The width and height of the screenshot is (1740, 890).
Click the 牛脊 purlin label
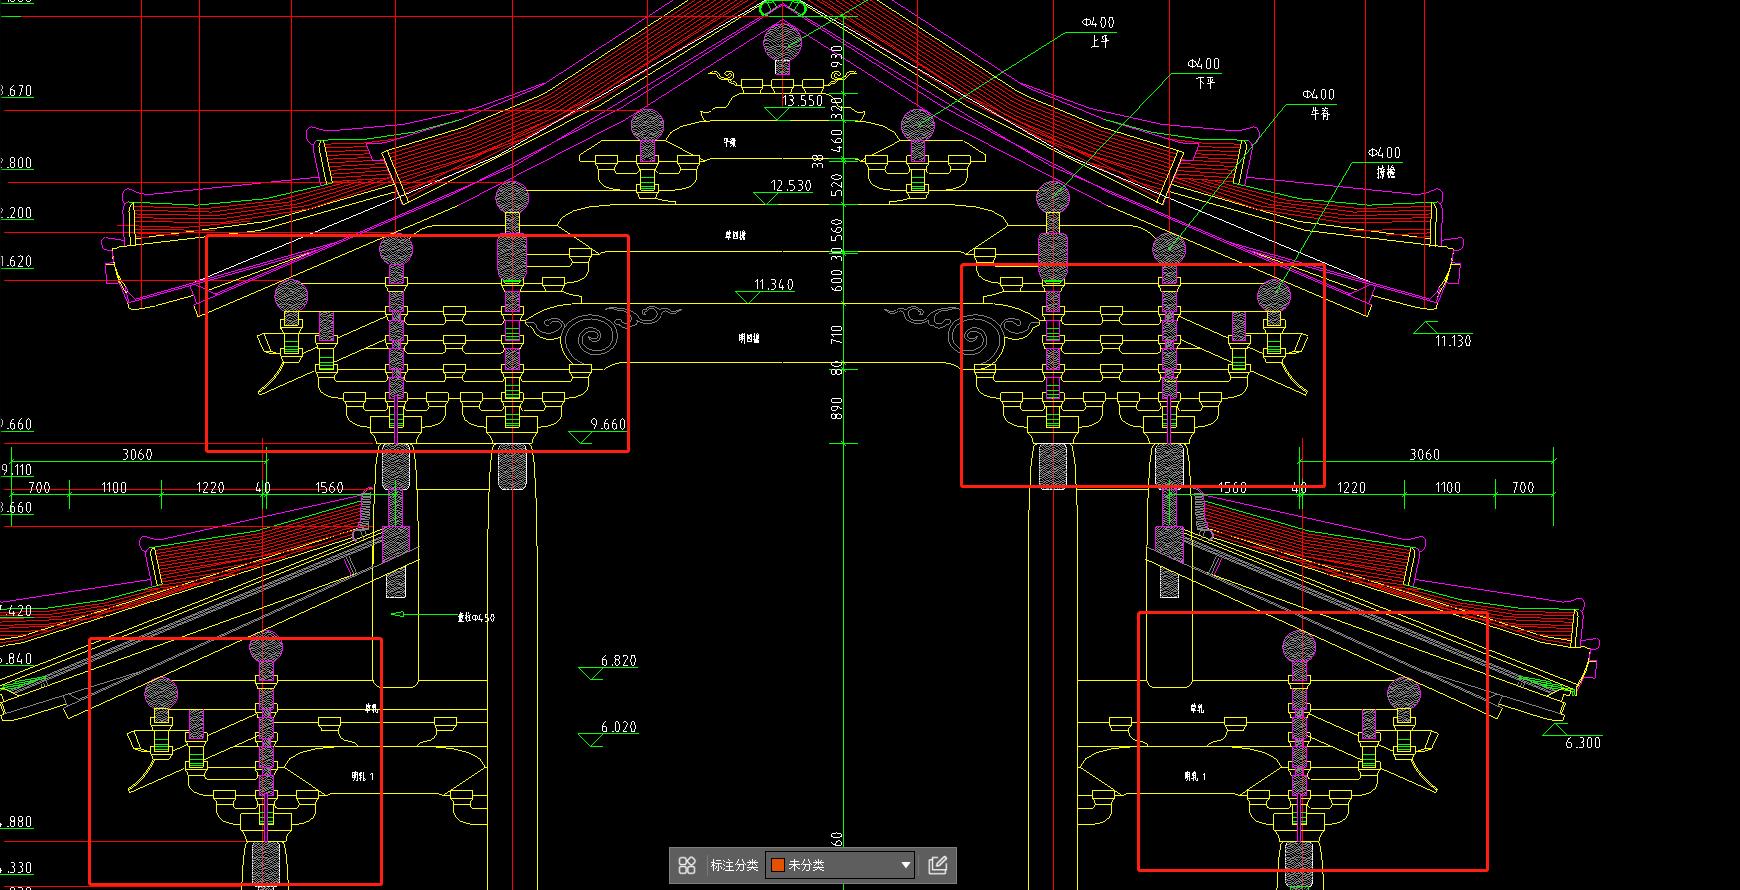click(1320, 114)
